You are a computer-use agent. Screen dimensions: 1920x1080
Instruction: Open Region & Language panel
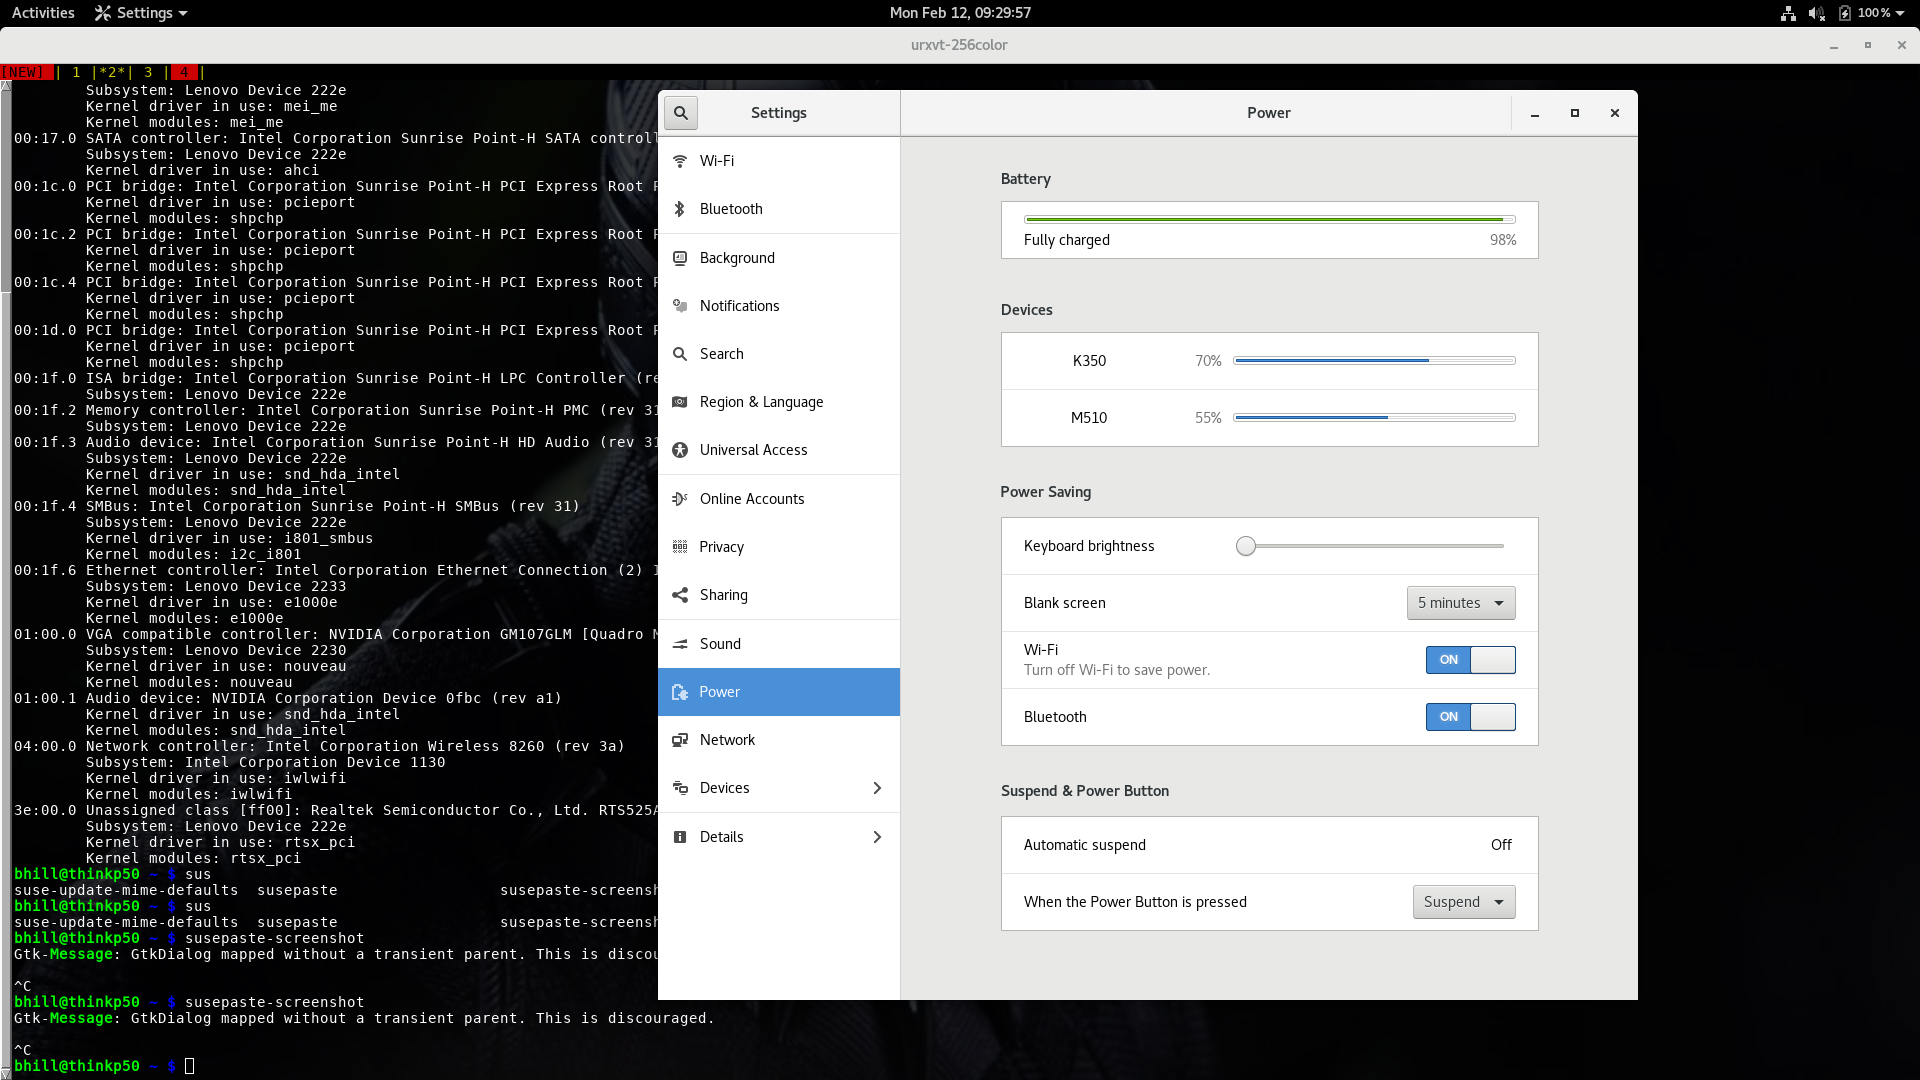(x=779, y=402)
